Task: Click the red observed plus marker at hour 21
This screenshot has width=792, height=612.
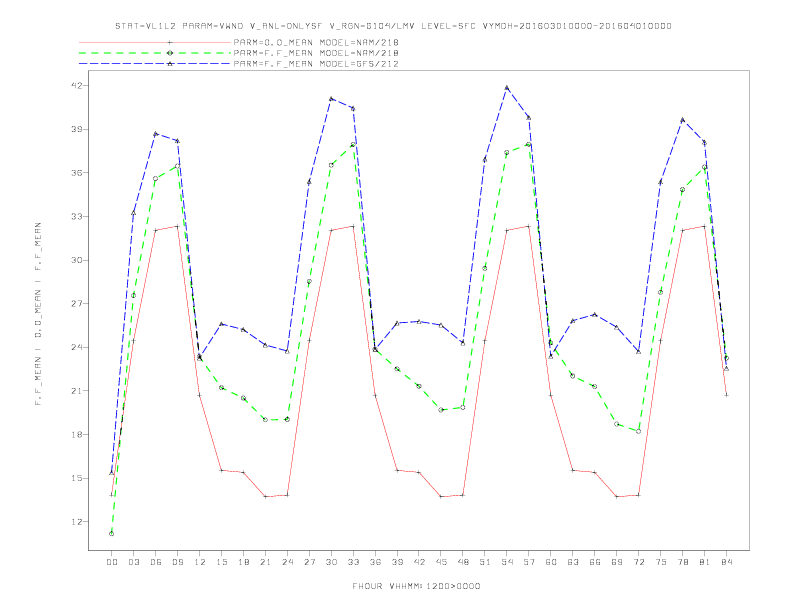Action: 265,497
